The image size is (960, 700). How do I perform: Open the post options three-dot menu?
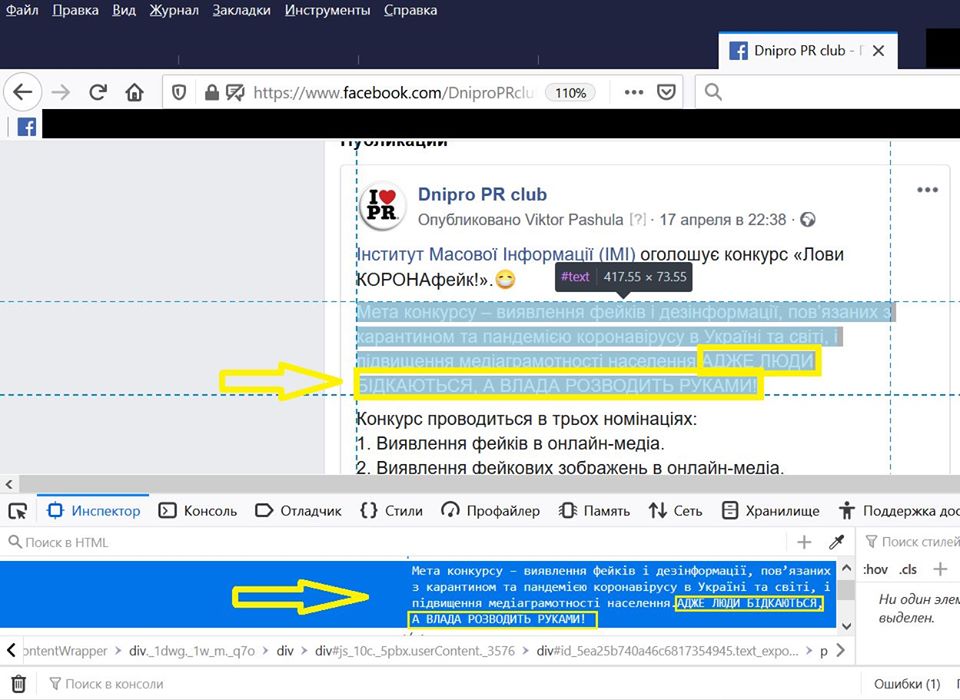pyautogui.click(x=928, y=190)
